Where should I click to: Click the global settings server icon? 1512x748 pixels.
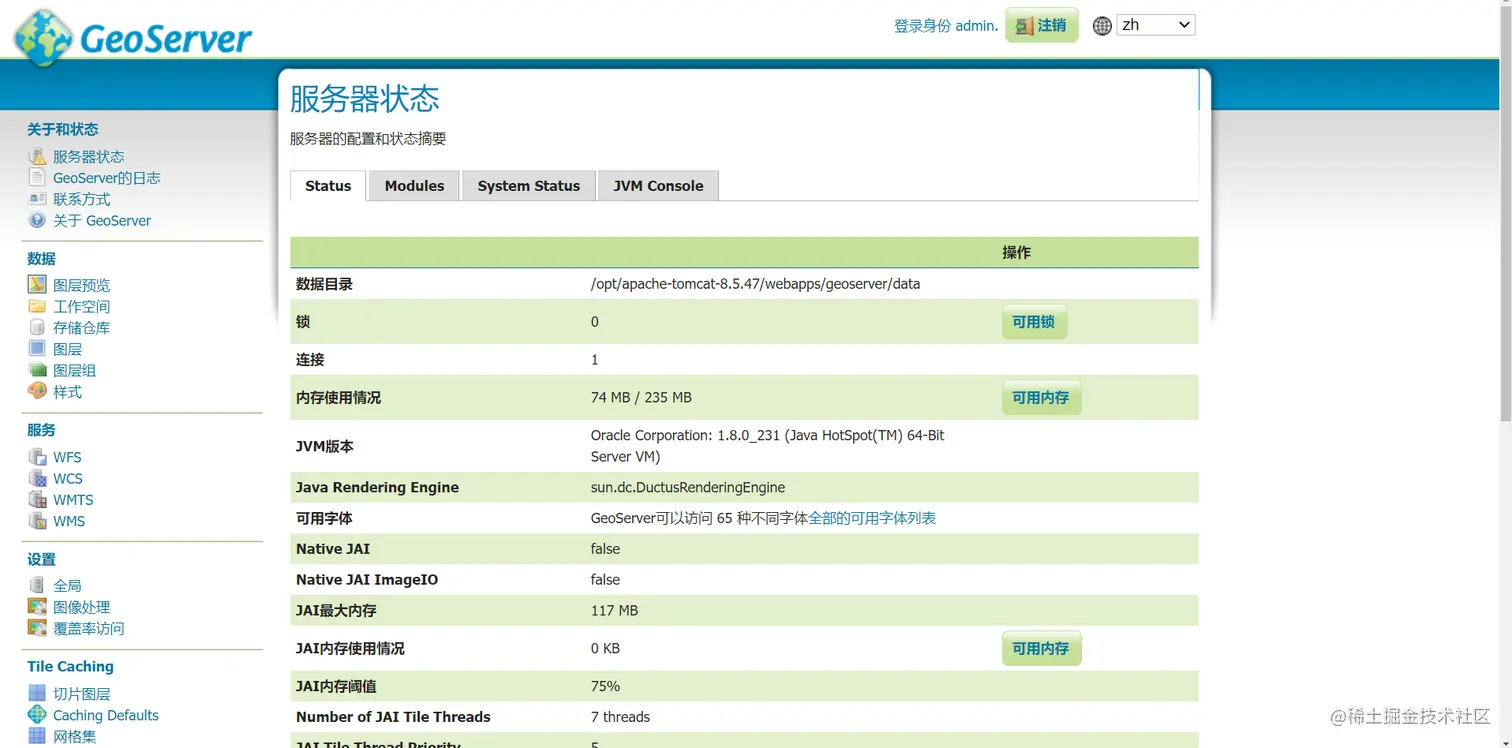pyautogui.click(x=37, y=585)
